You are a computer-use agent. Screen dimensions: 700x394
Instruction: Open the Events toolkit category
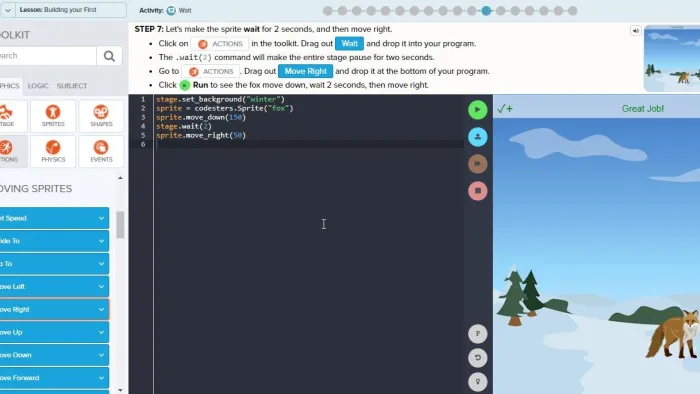point(101,152)
